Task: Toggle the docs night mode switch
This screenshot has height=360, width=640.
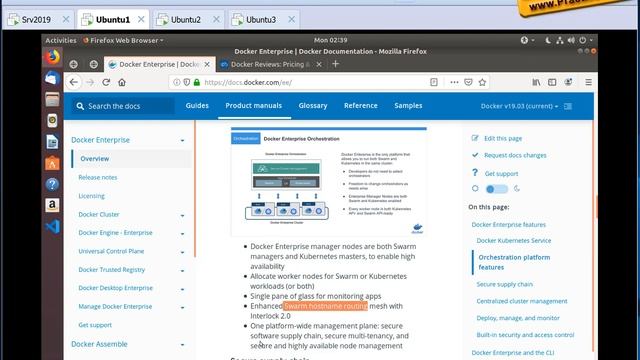Action: 496,189
